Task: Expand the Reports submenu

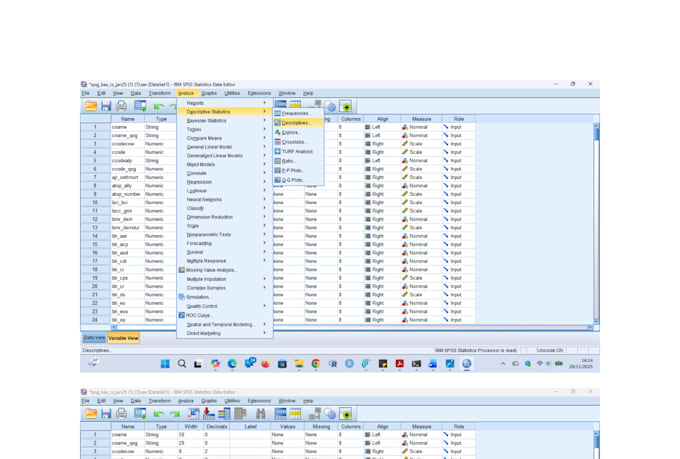Action: coord(225,103)
